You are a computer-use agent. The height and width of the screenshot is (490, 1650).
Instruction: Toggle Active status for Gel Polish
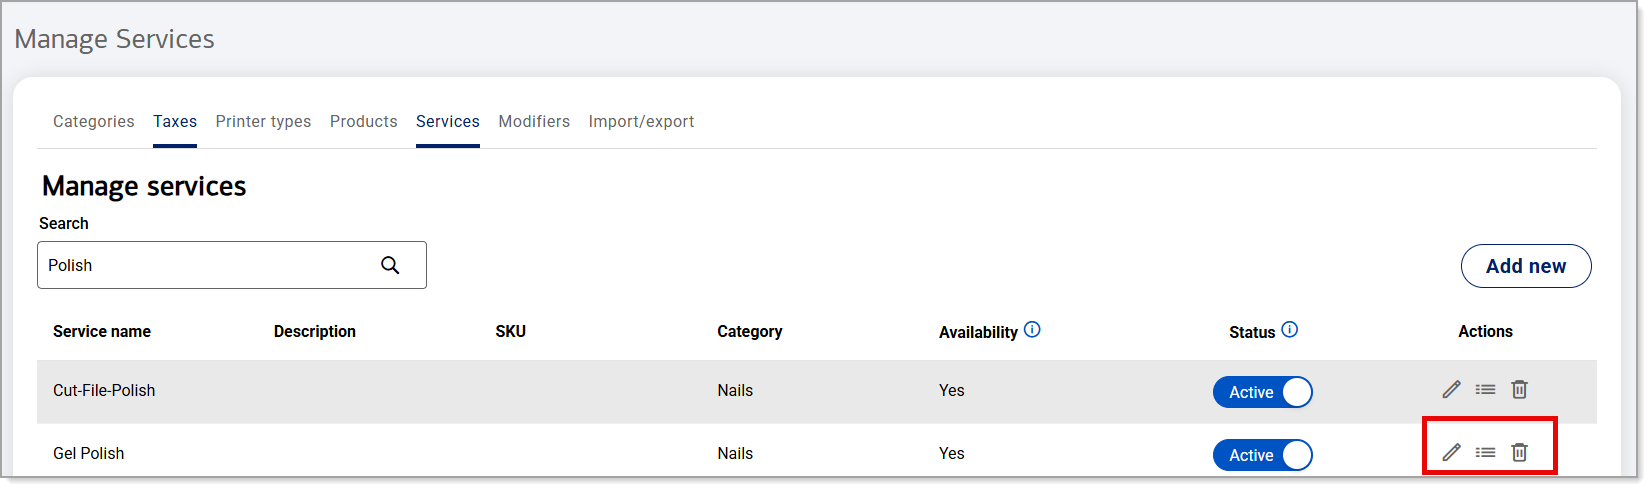click(x=1263, y=455)
